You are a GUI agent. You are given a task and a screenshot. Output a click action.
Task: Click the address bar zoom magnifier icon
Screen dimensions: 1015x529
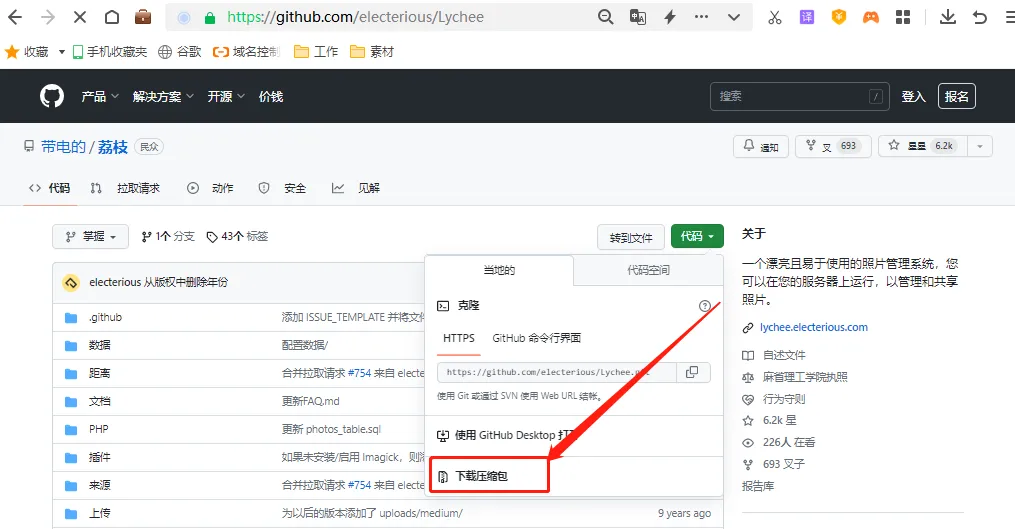click(x=605, y=17)
